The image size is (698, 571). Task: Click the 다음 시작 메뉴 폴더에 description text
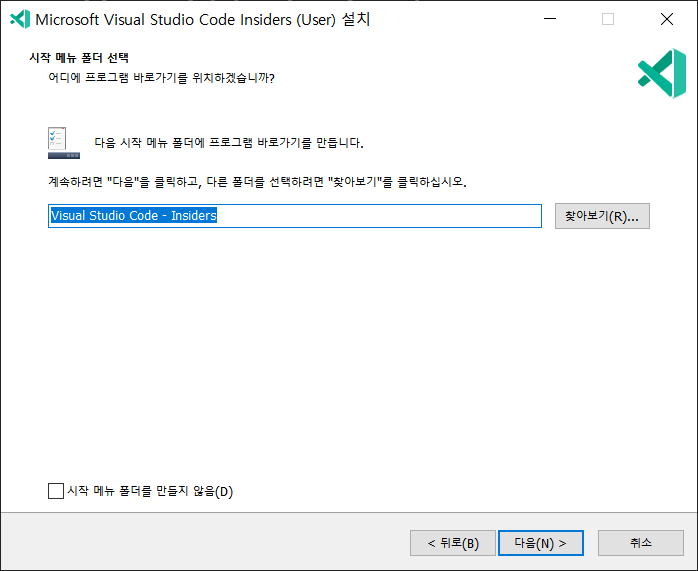coord(229,143)
